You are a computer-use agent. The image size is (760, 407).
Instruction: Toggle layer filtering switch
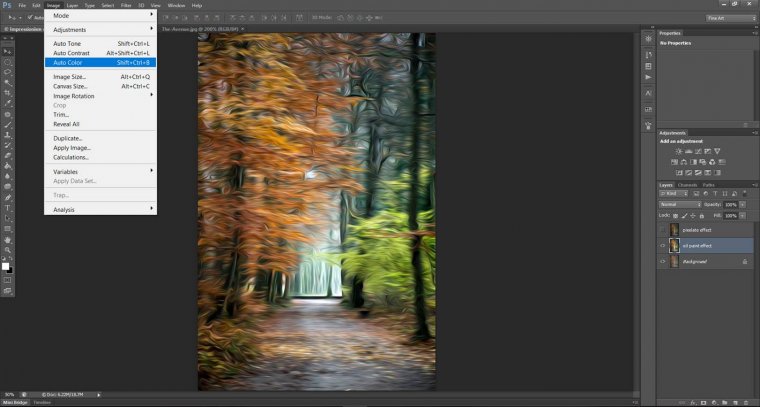tap(745, 193)
